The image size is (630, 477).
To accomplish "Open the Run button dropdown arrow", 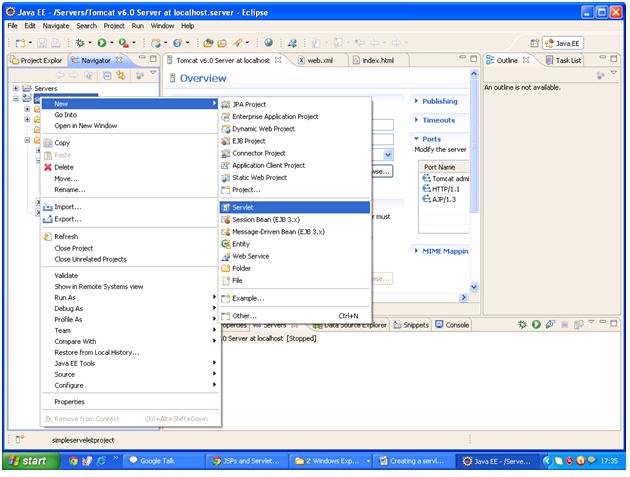I will (112, 43).
